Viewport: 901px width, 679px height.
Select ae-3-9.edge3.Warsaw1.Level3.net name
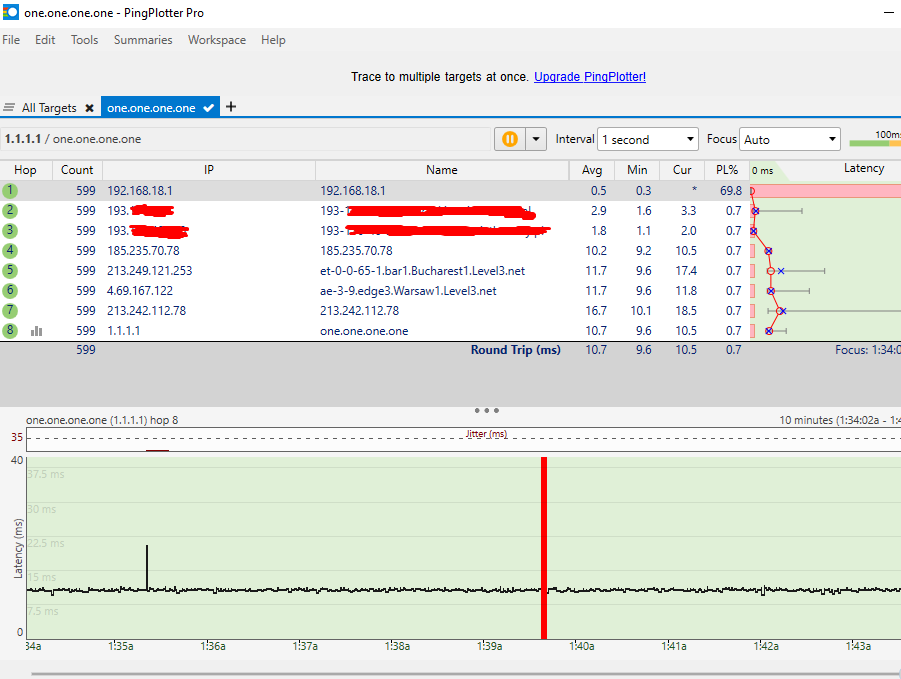coord(408,291)
